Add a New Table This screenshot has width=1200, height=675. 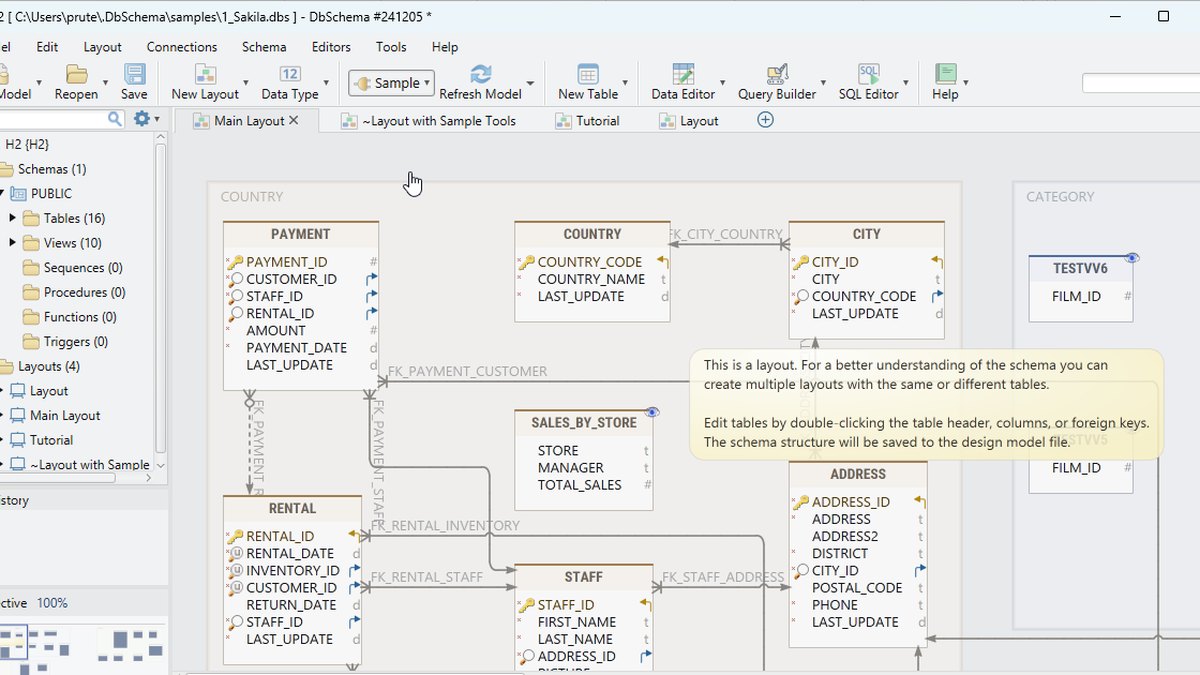coord(588,82)
